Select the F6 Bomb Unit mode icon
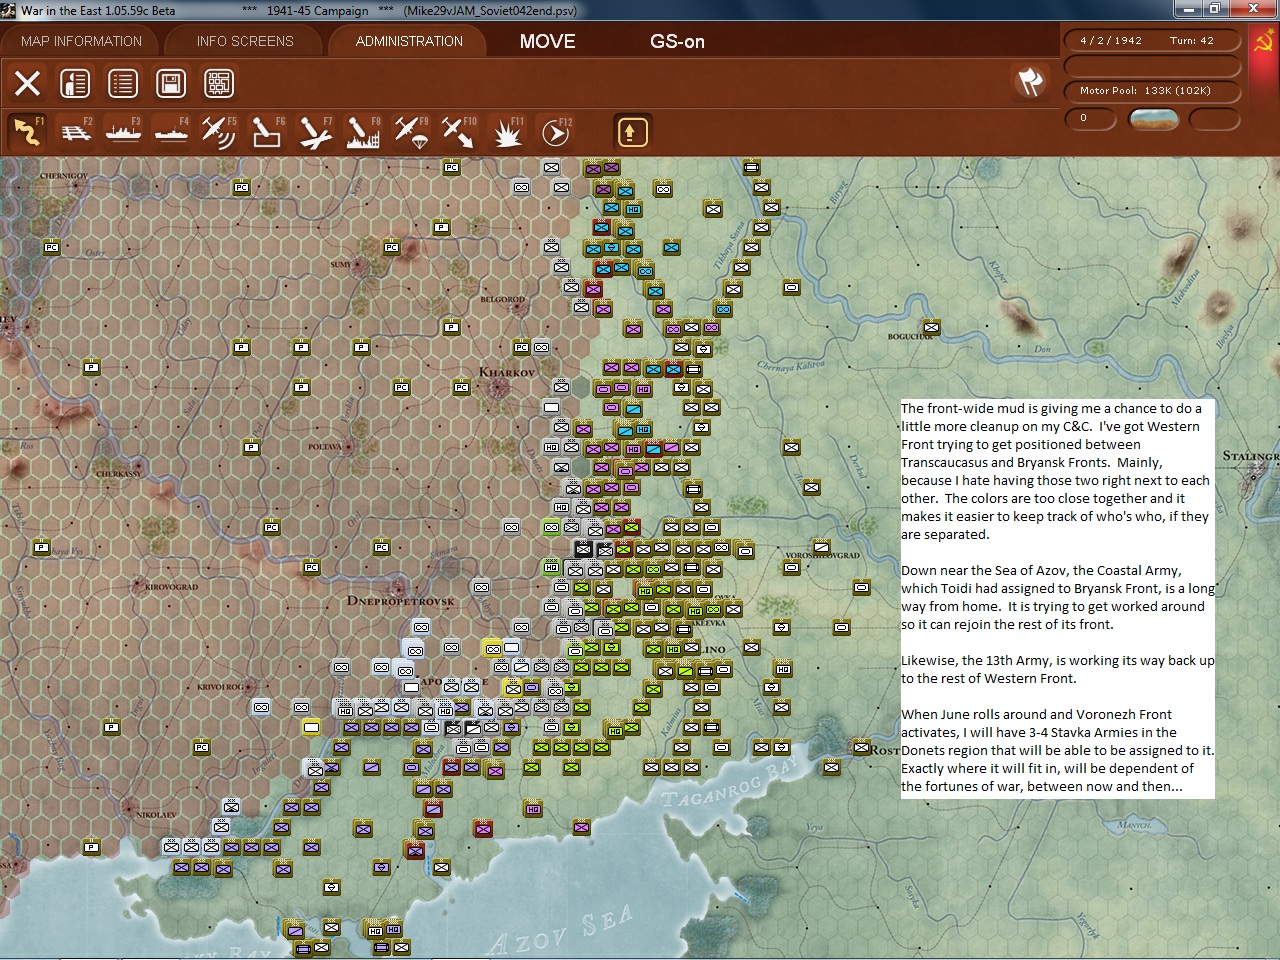Image resolution: width=1280 pixels, height=960 pixels. coord(267,131)
